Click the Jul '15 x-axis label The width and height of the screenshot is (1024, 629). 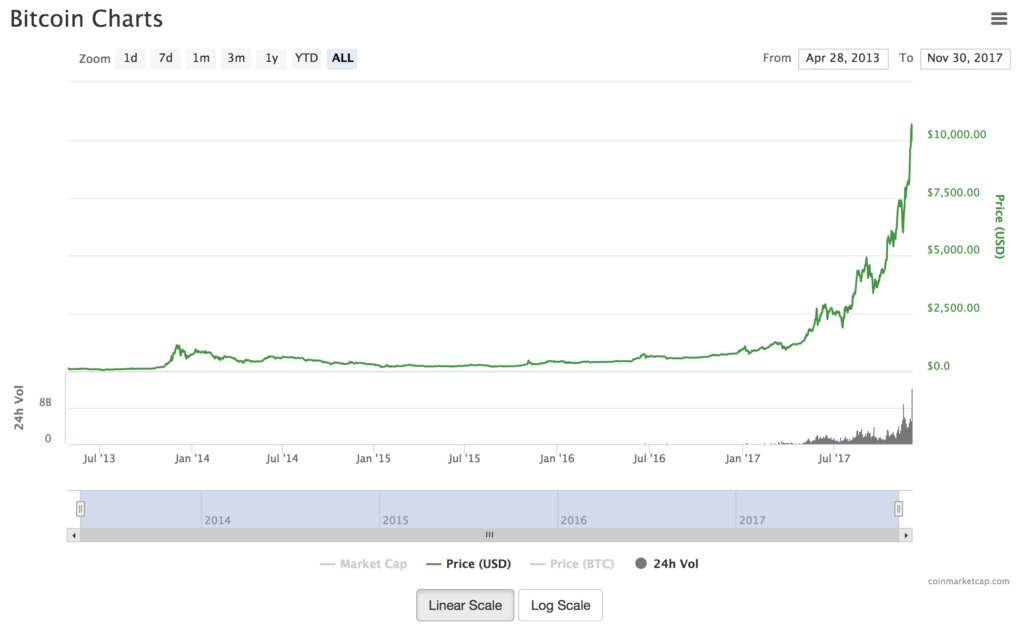(464, 458)
